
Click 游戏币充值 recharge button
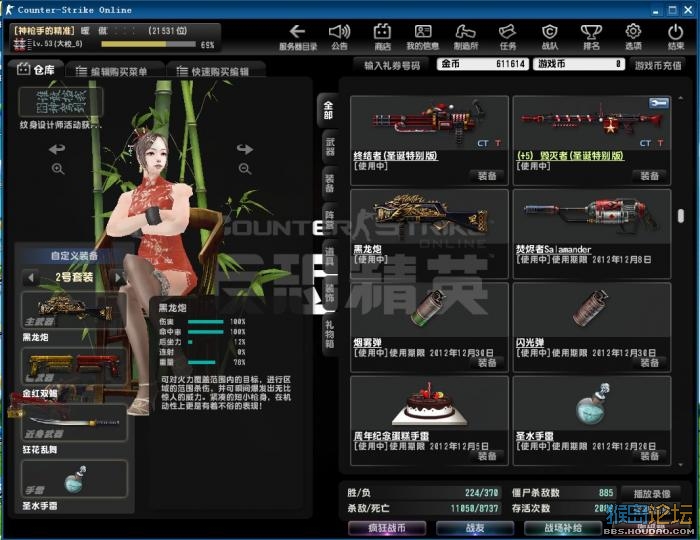(x=658, y=66)
